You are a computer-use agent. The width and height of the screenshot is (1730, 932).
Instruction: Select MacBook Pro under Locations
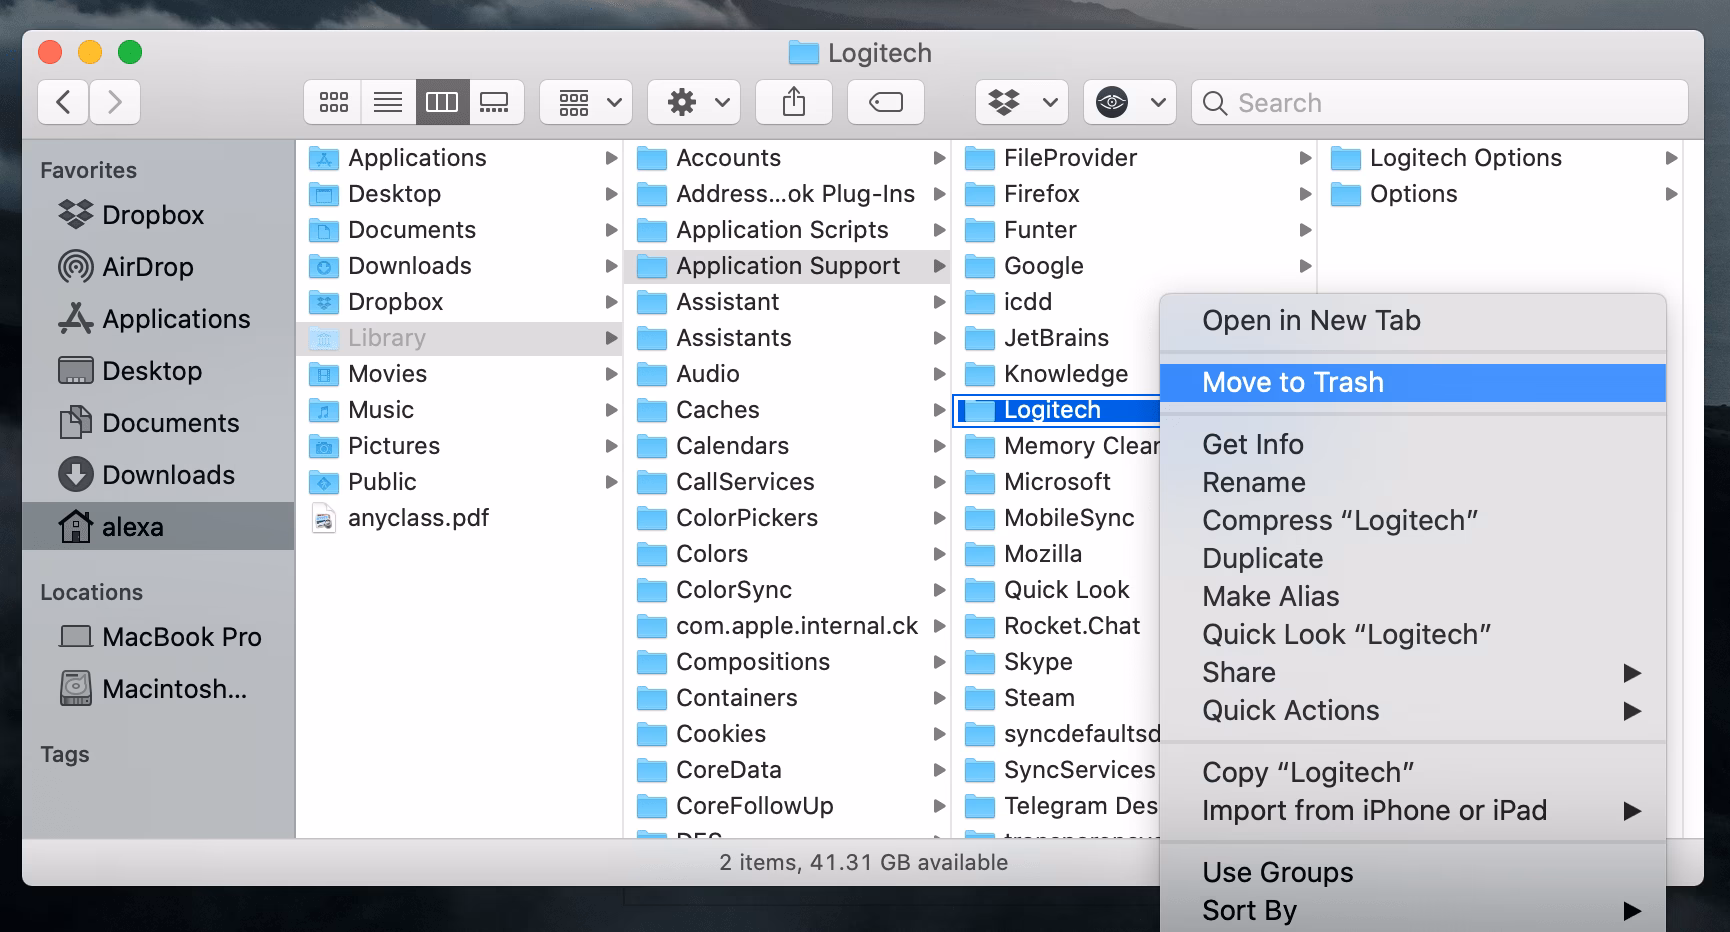pyautogui.click(x=160, y=637)
